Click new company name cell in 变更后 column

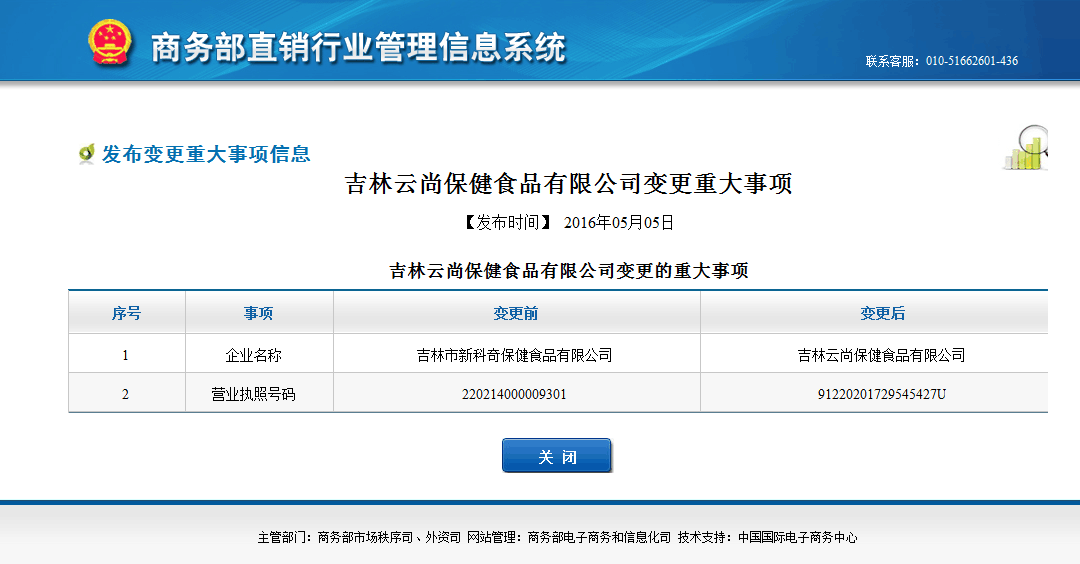point(881,355)
